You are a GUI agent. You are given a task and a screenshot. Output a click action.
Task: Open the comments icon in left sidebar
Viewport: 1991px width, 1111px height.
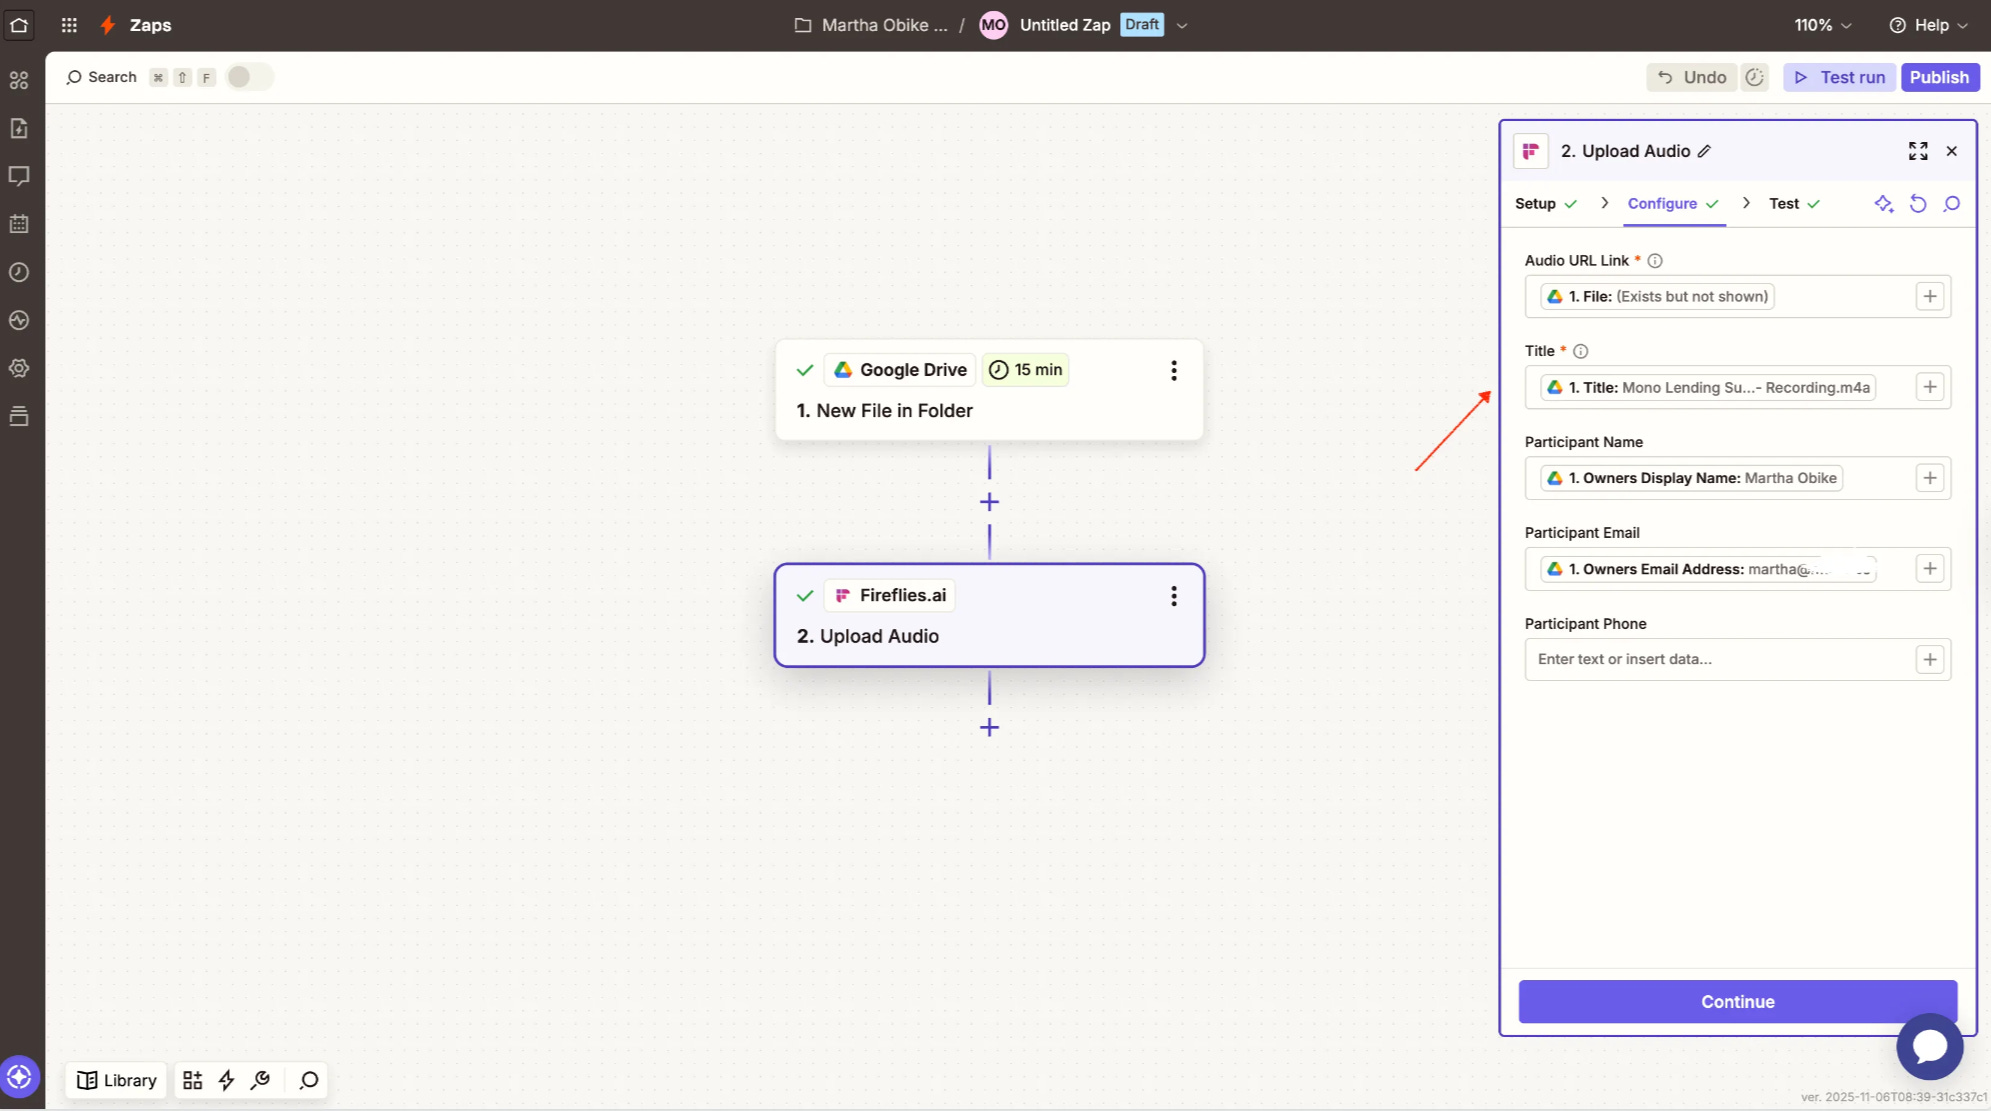pos(19,176)
